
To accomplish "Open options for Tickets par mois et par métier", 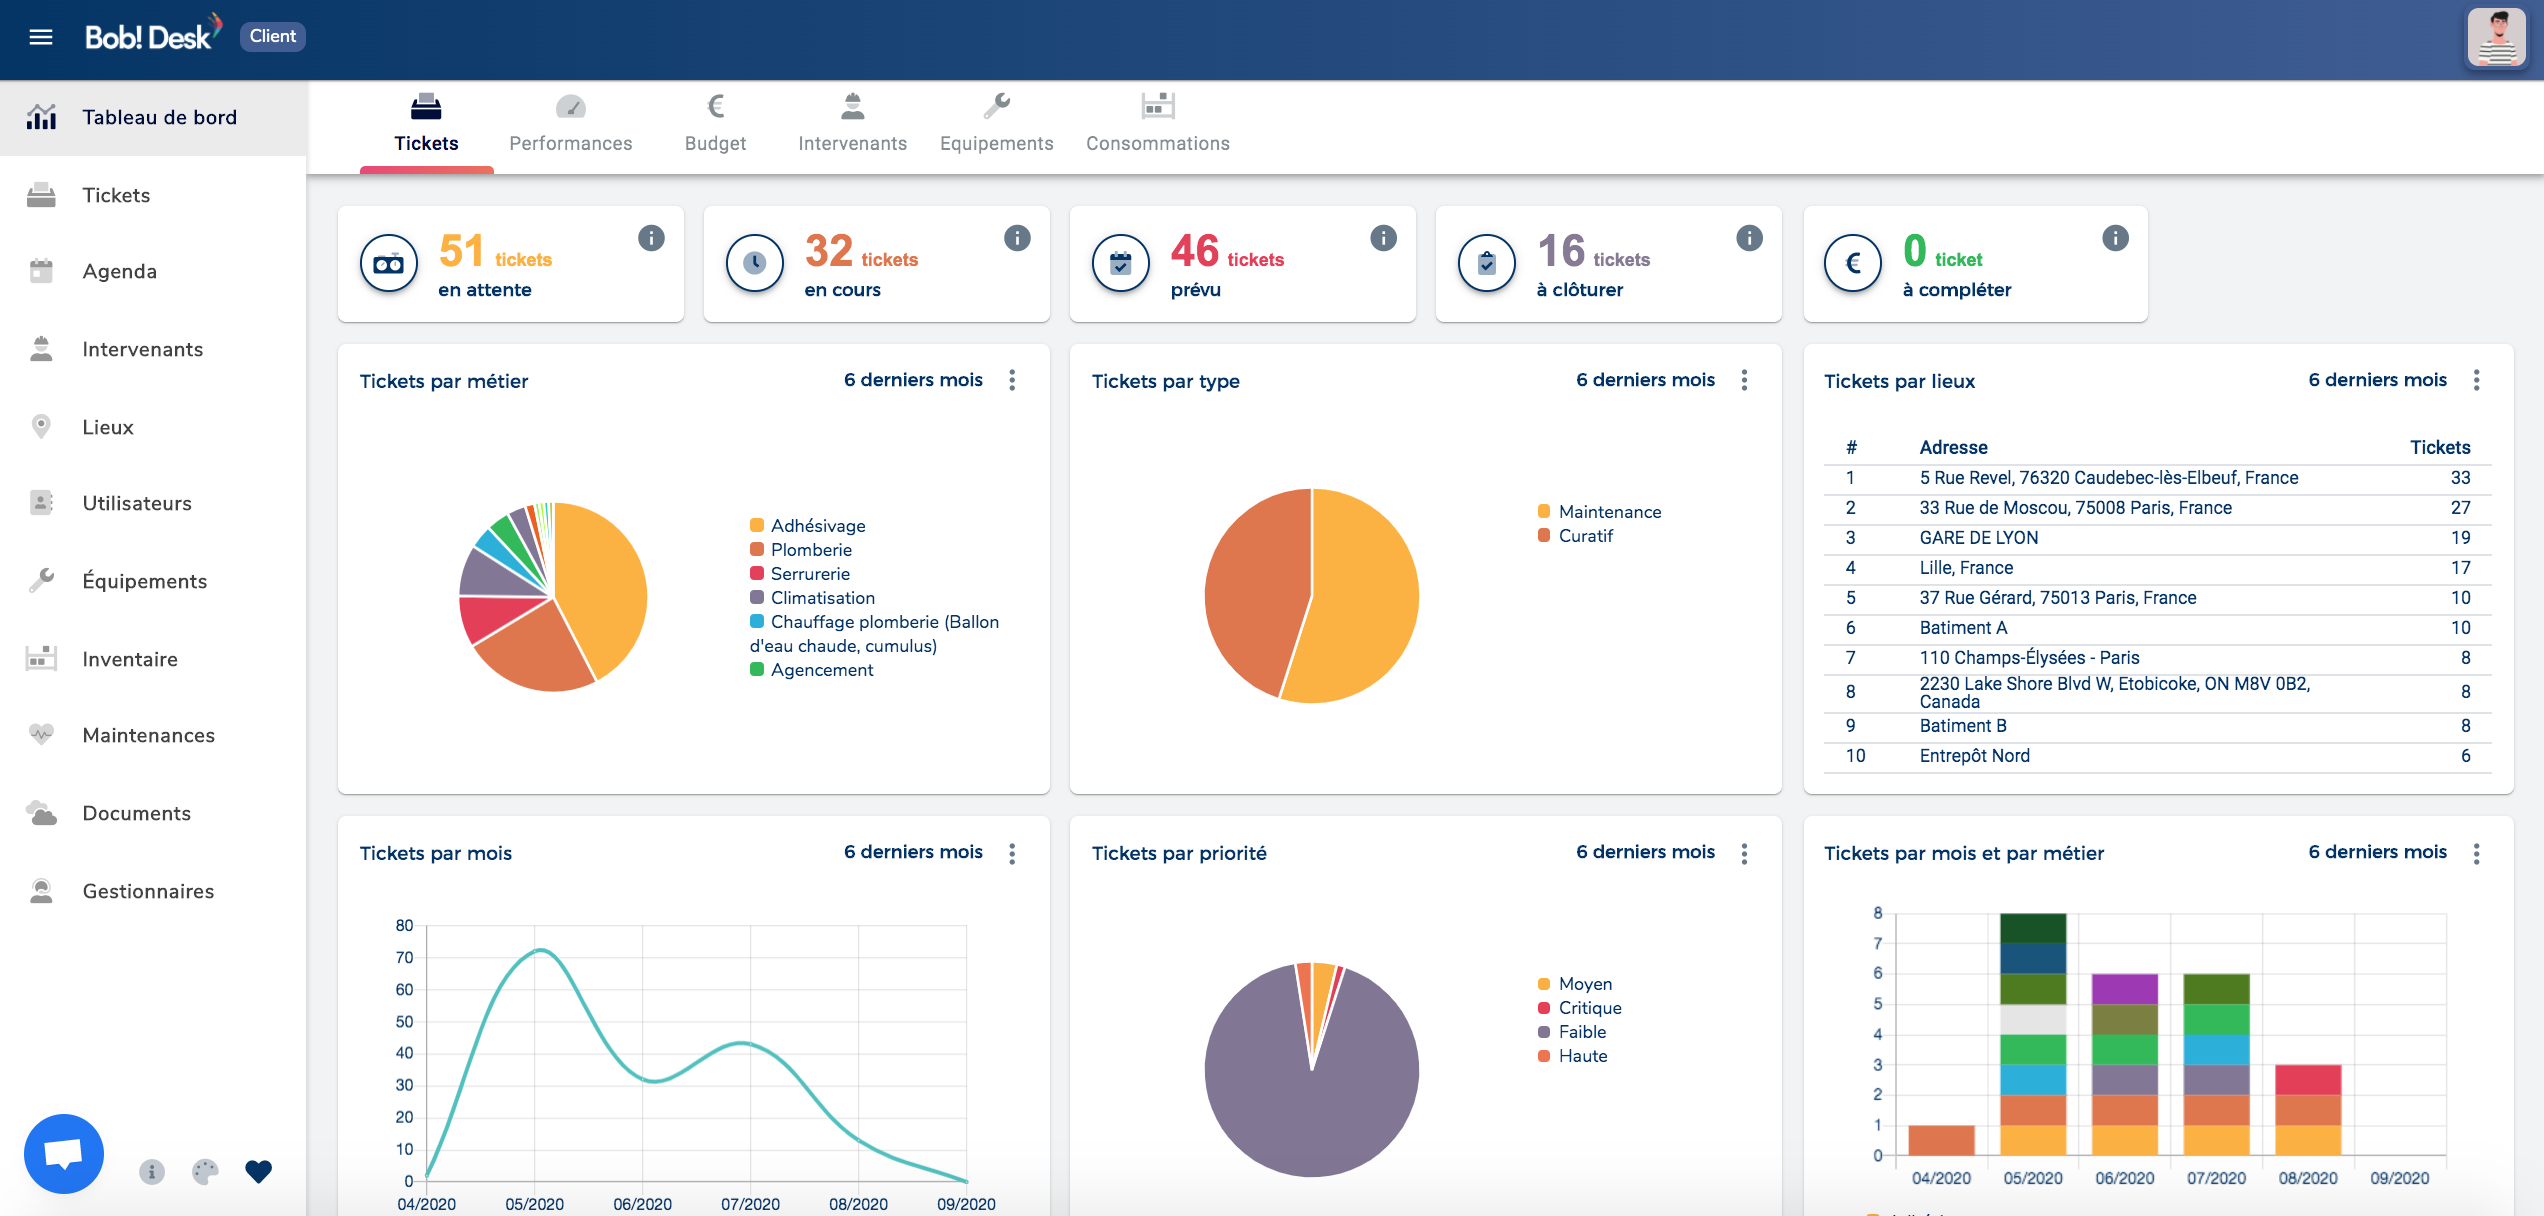I will pos(2477,853).
